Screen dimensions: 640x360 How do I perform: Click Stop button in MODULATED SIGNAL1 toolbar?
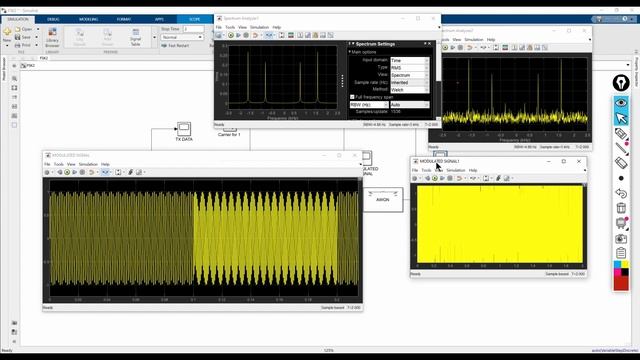(x=450, y=178)
